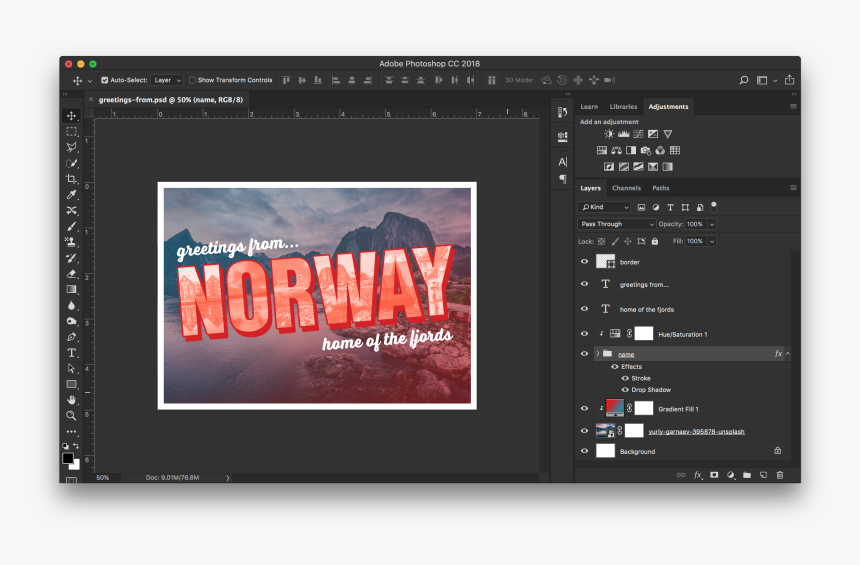Expand the 'name' group layer
Viewport: 860px width, 565px height.
[x=598, y=354]
